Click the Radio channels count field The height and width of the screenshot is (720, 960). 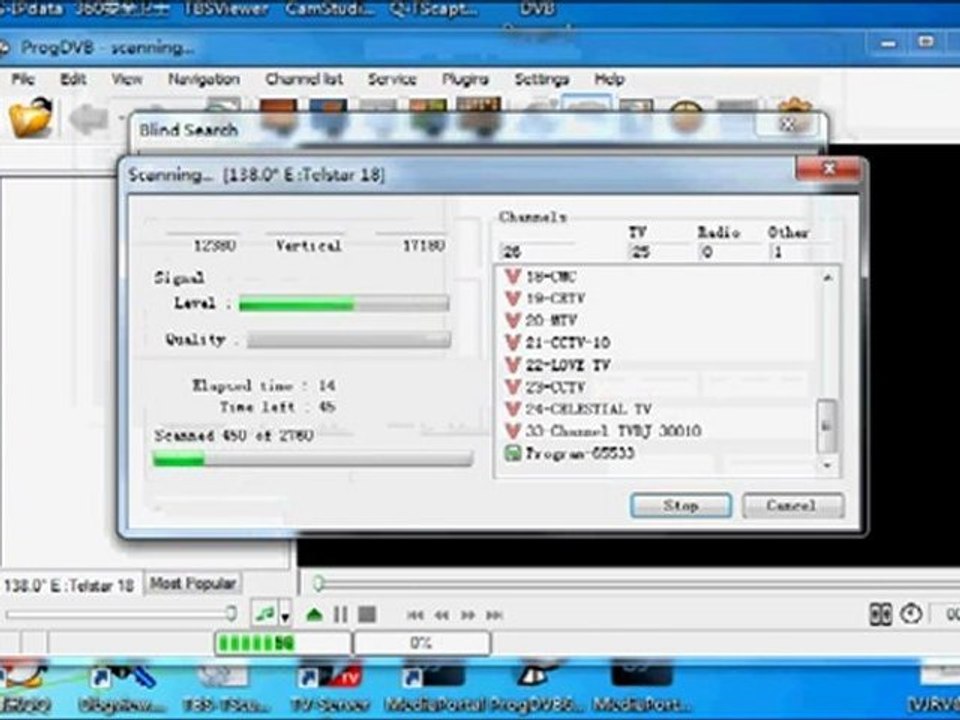click(x=729, y=252)
